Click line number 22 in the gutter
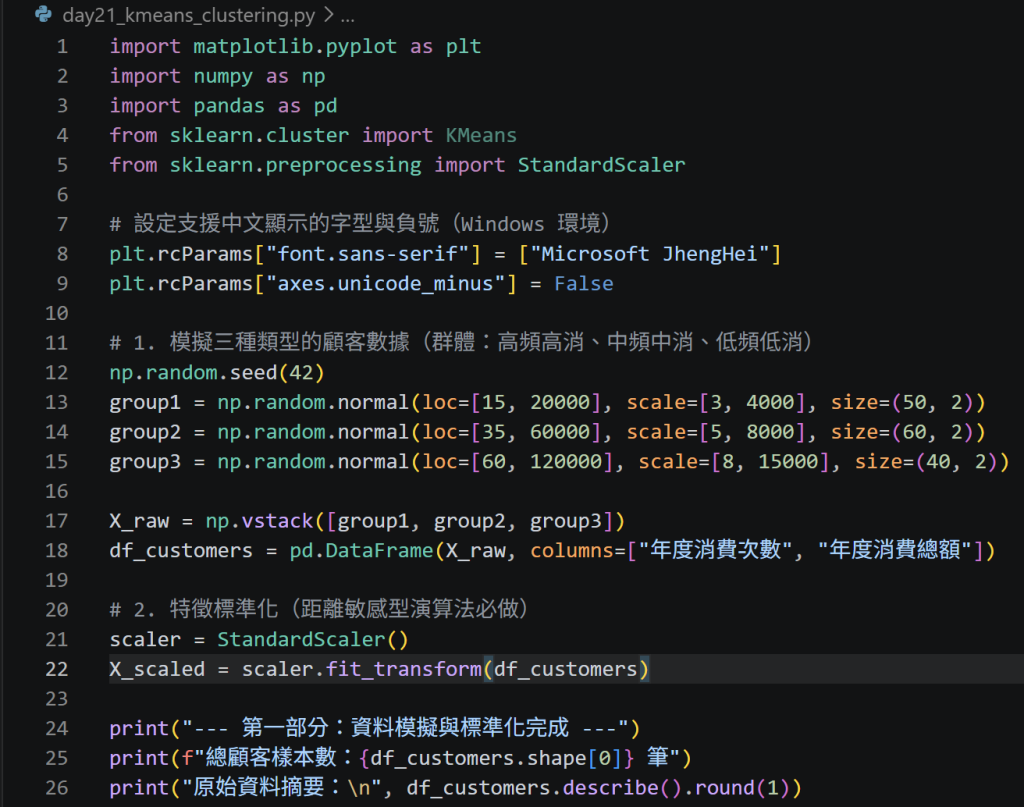Screen dimensions: 1024x807 (x=57, y=669)
